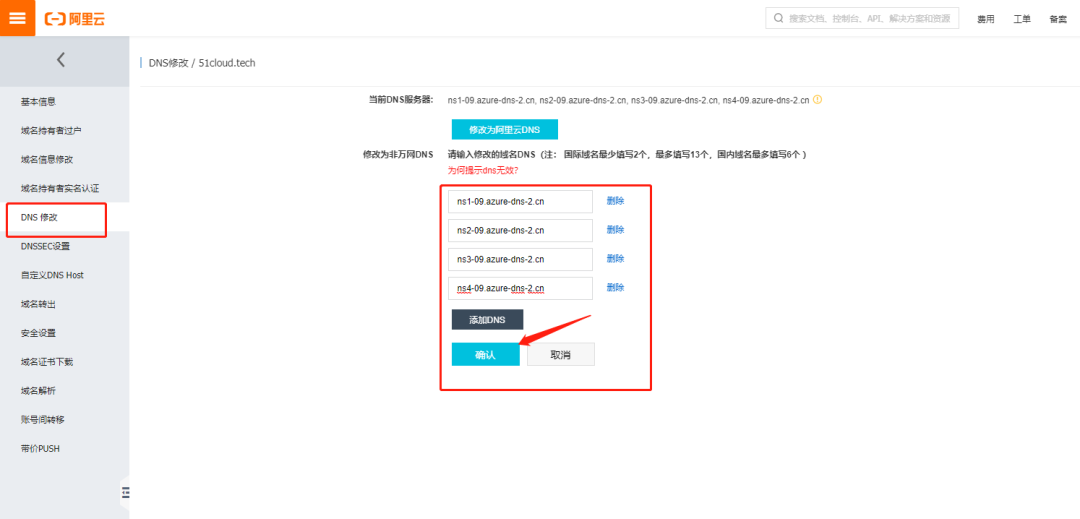Focus the top search box

pyautogui.click(x=862, y=19)
